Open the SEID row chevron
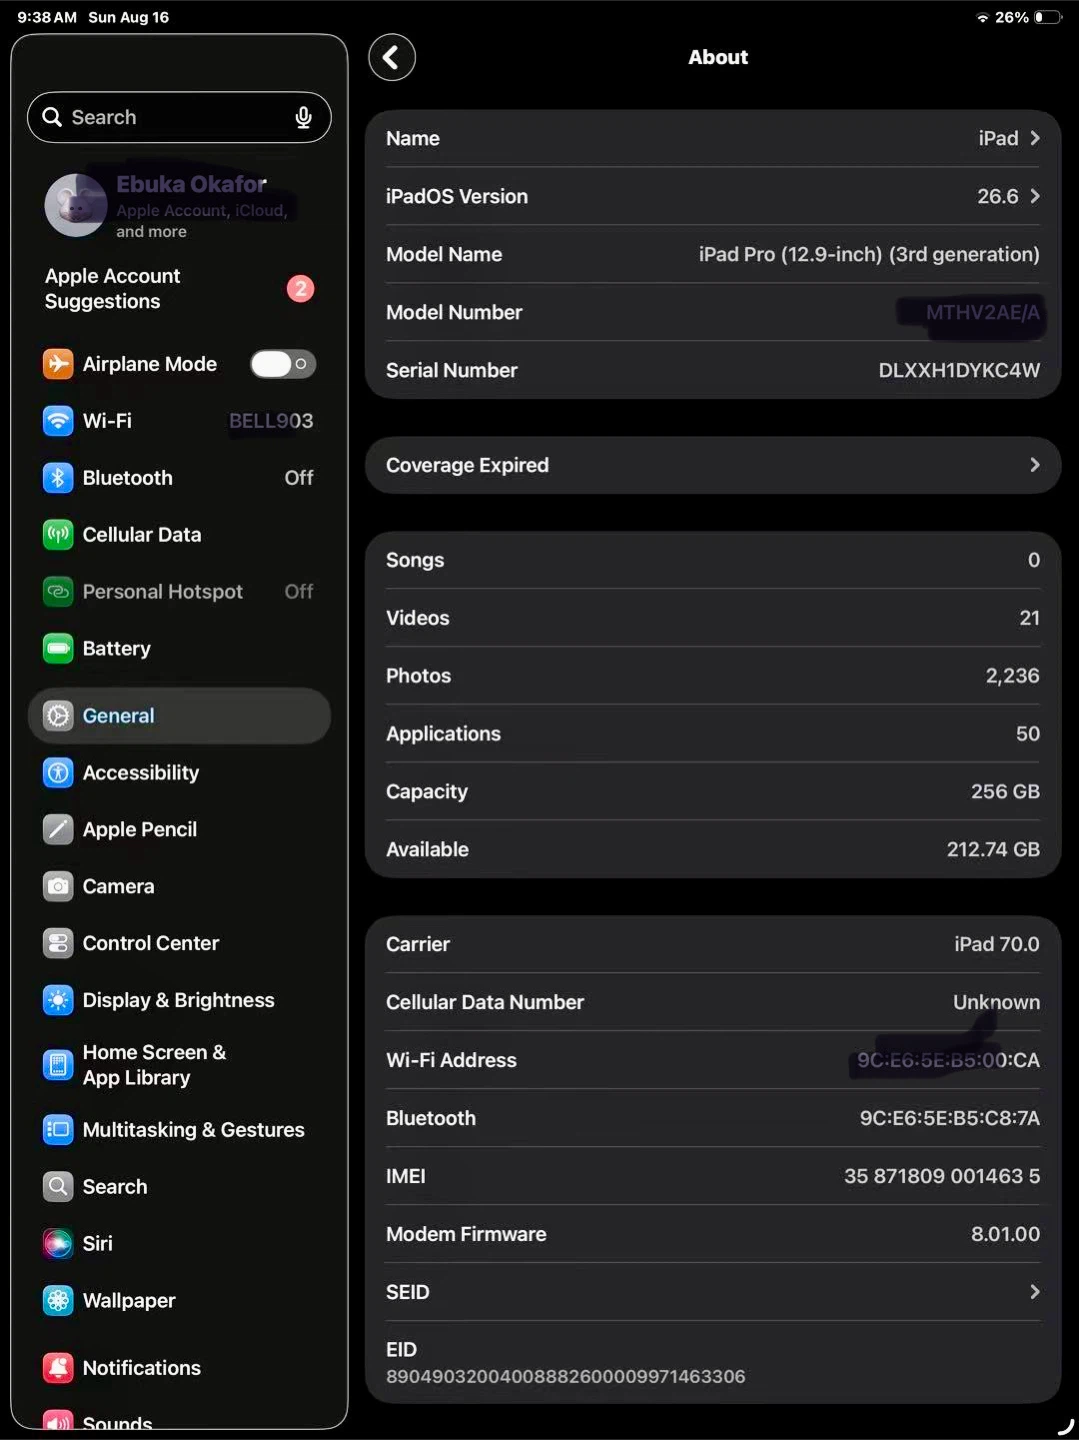 1035,1292
